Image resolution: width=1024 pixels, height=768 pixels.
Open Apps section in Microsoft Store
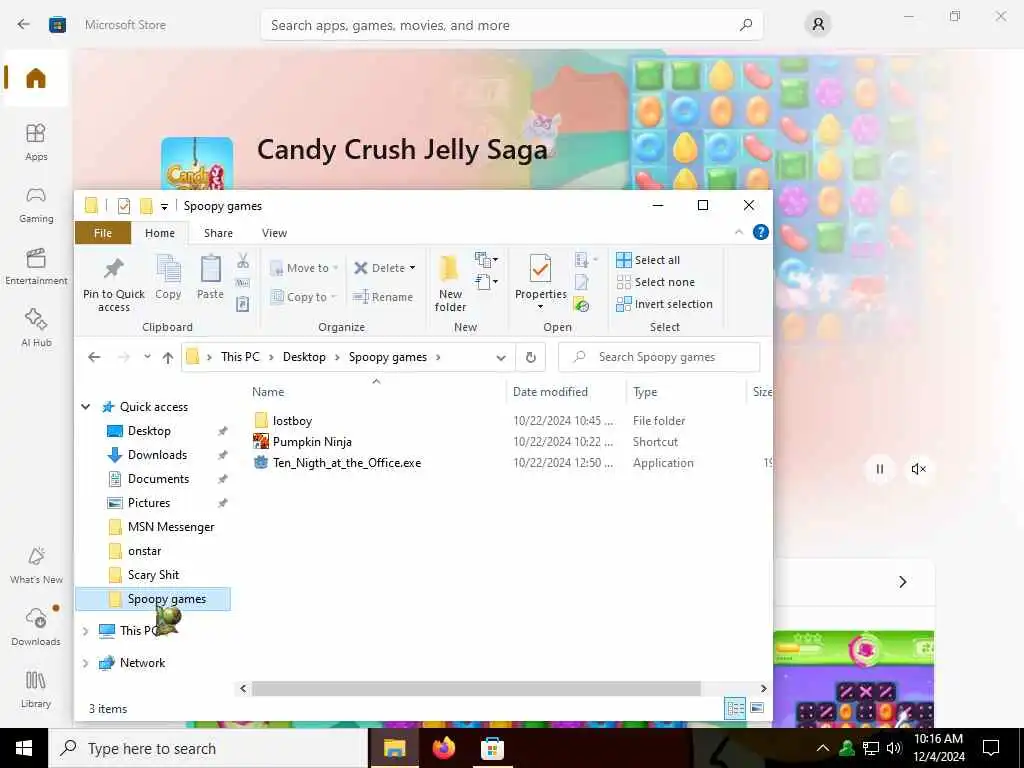click(36, 142)
